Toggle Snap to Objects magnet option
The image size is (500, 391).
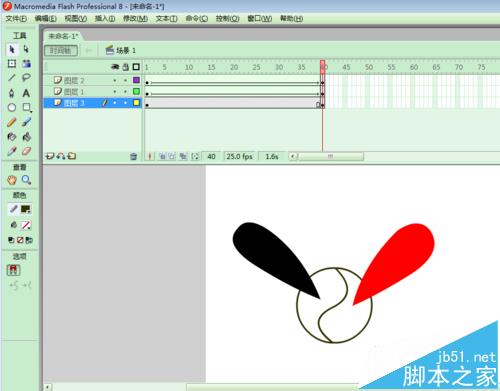[13, 270]
